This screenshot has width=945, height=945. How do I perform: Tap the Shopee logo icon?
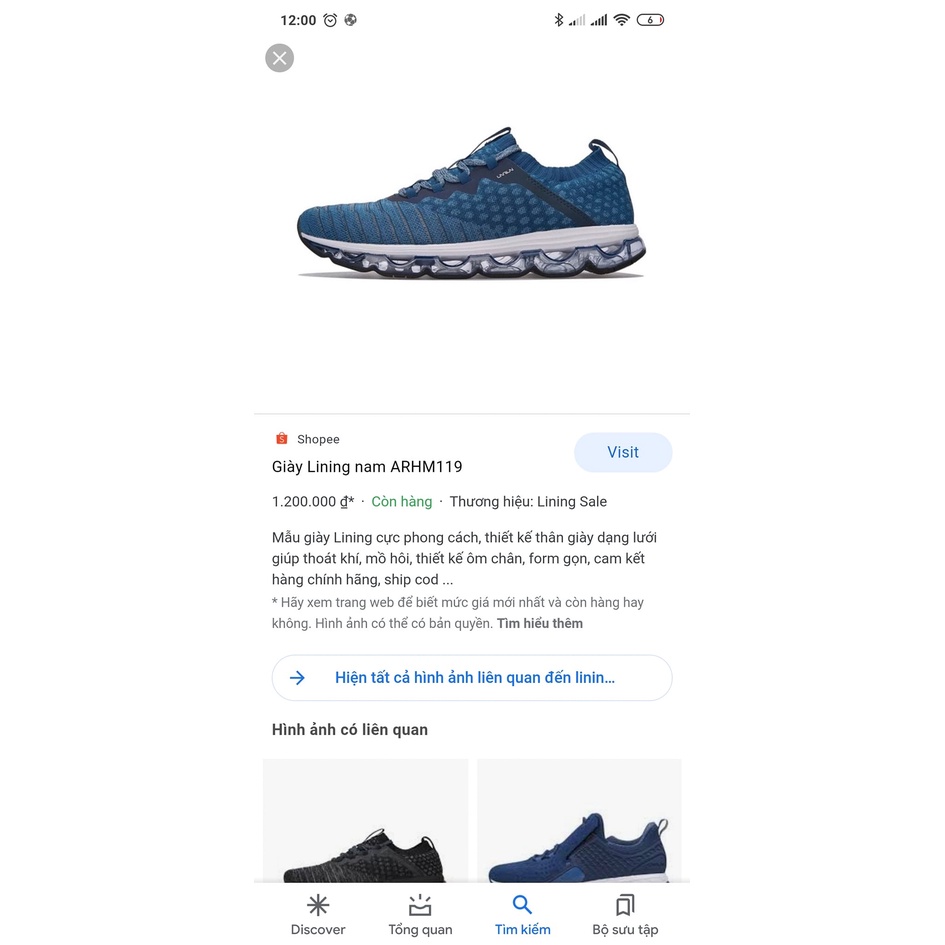[x=281, y=439]
